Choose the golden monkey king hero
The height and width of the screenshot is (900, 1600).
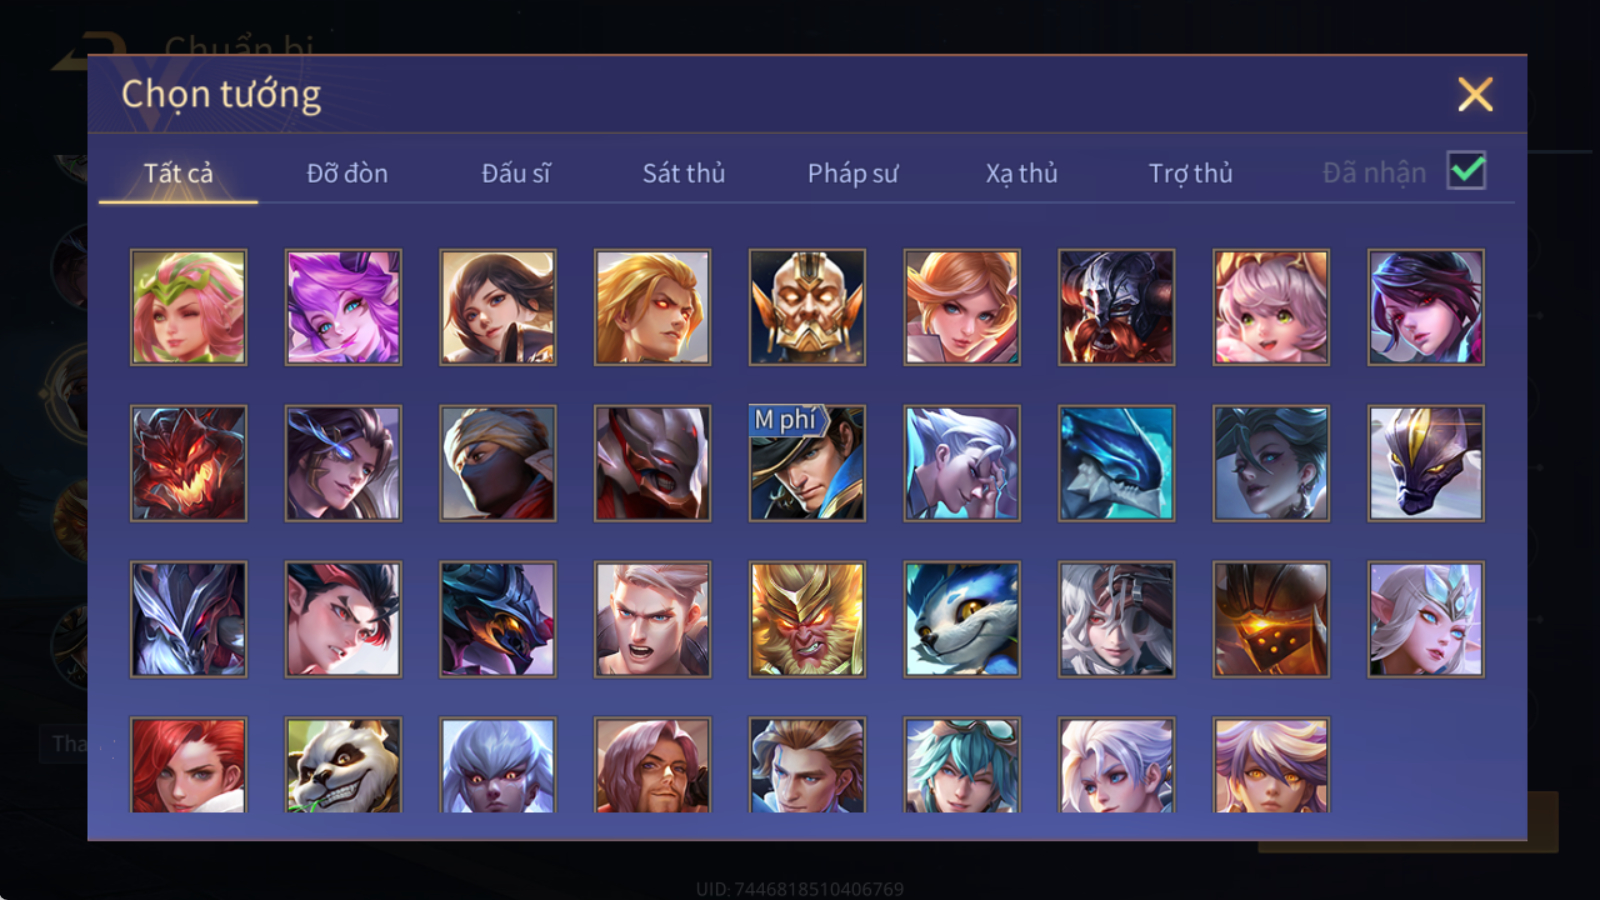[807, 619]
